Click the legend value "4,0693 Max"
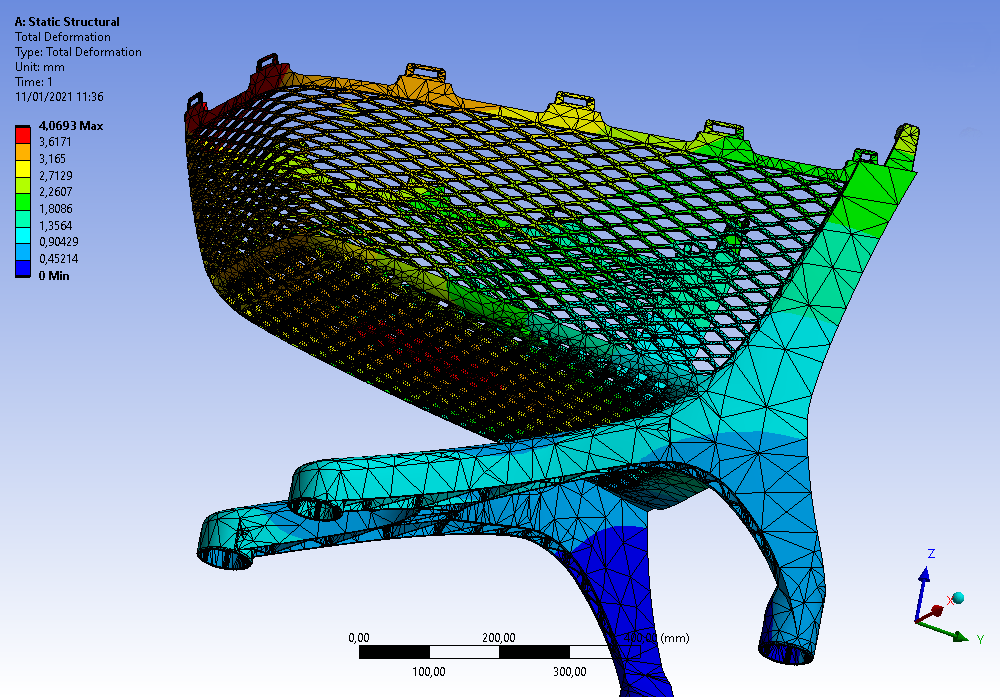 [x=71, y=126]
